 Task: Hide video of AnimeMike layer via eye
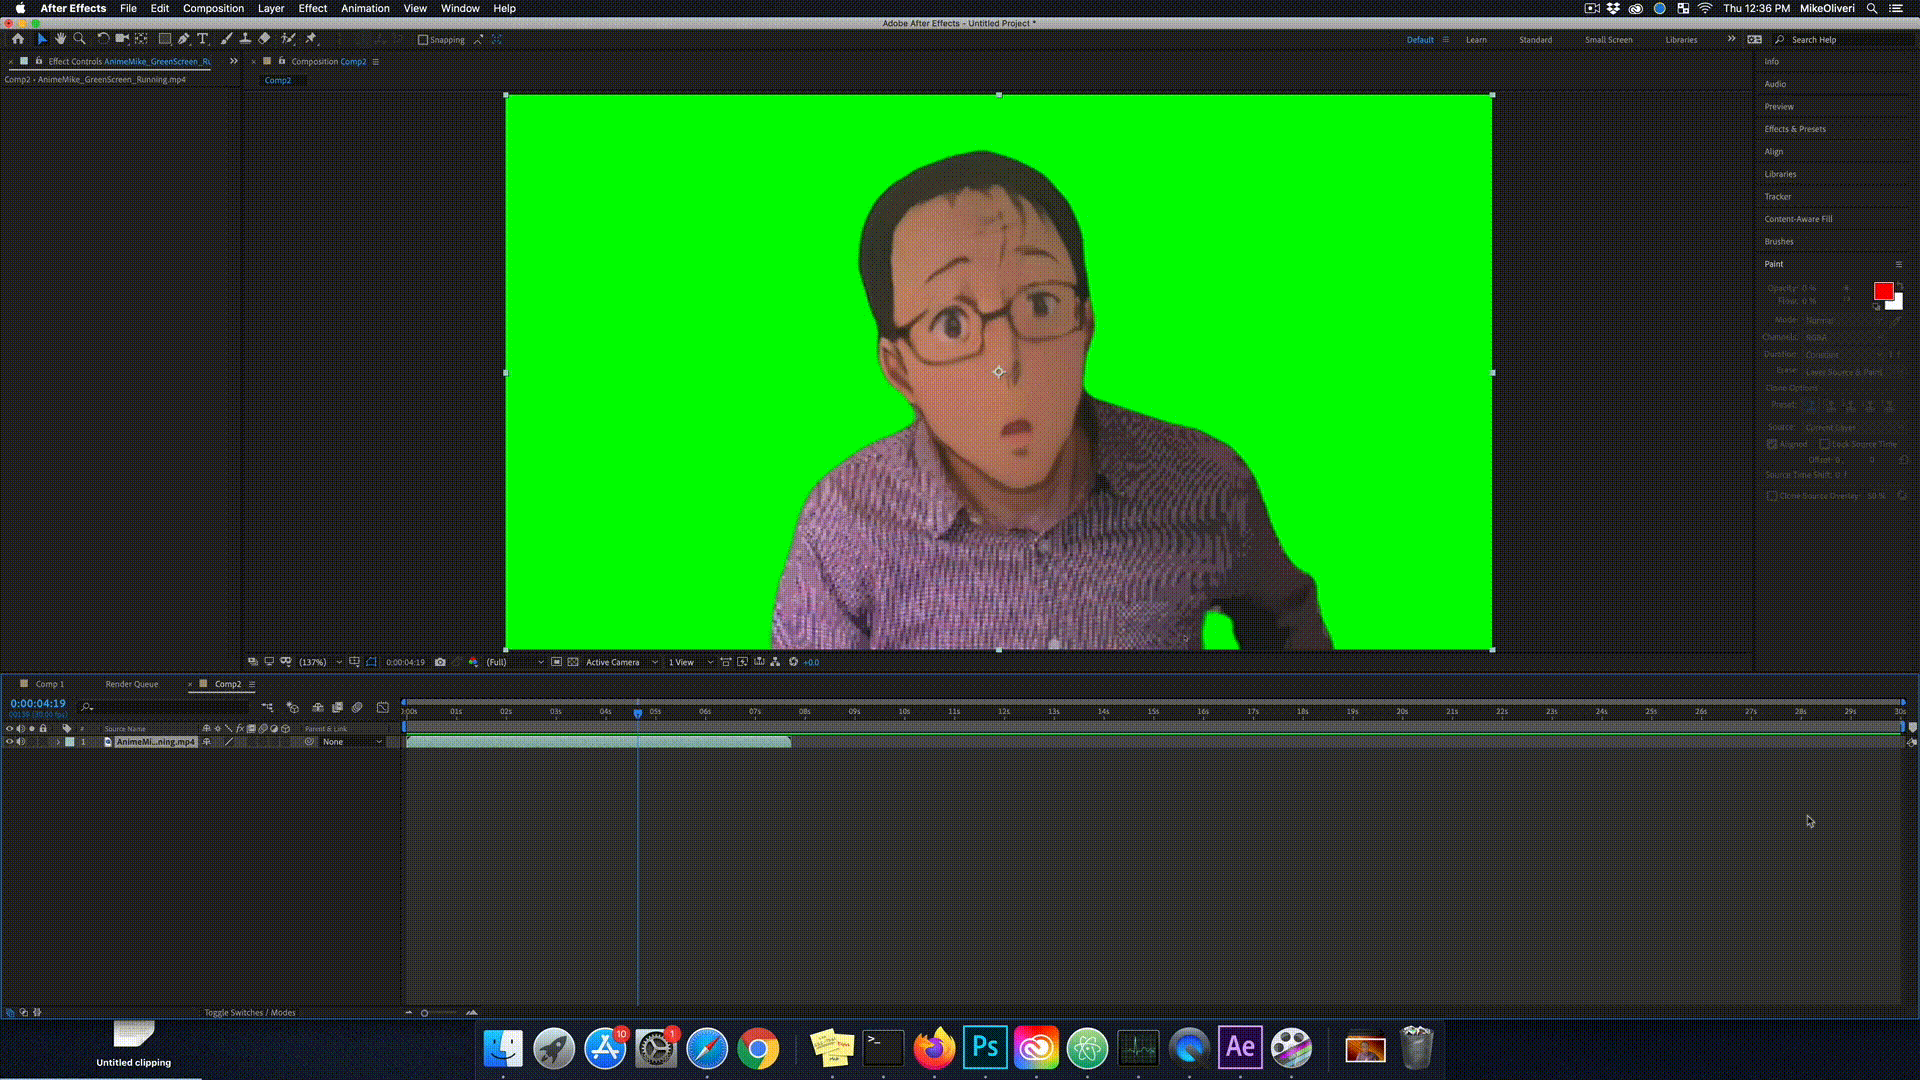tap(9, 742)
